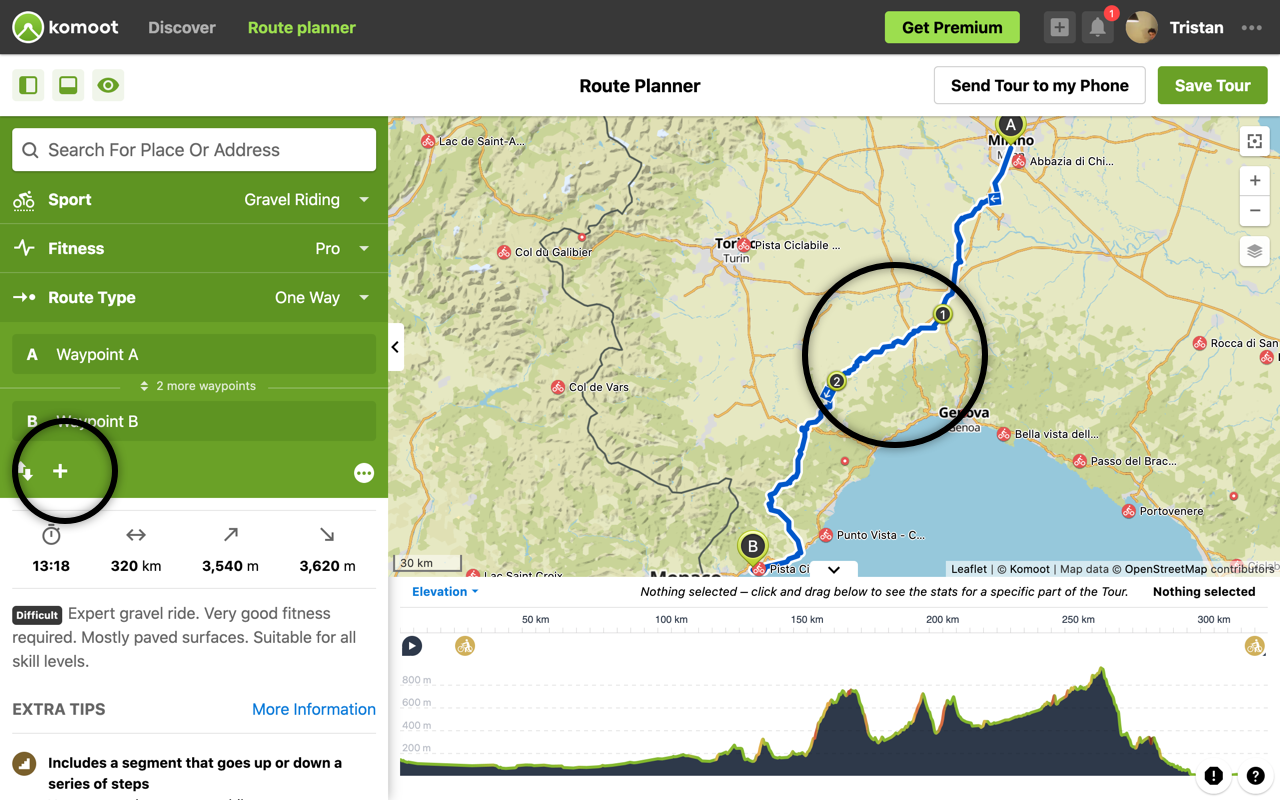The width and height of the screenshot is (1280, 800).
Task: Click the Fitness pulse icon
Action: point(24,249)
